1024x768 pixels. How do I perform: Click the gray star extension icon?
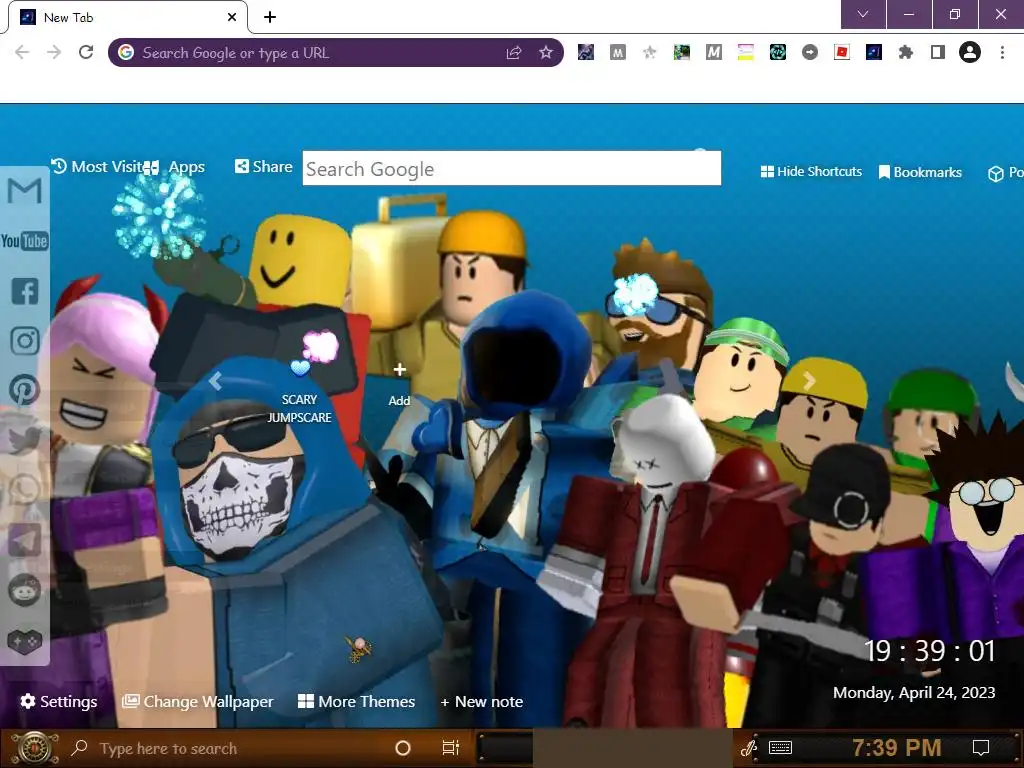pyautogui.click(x=649, y=52)
